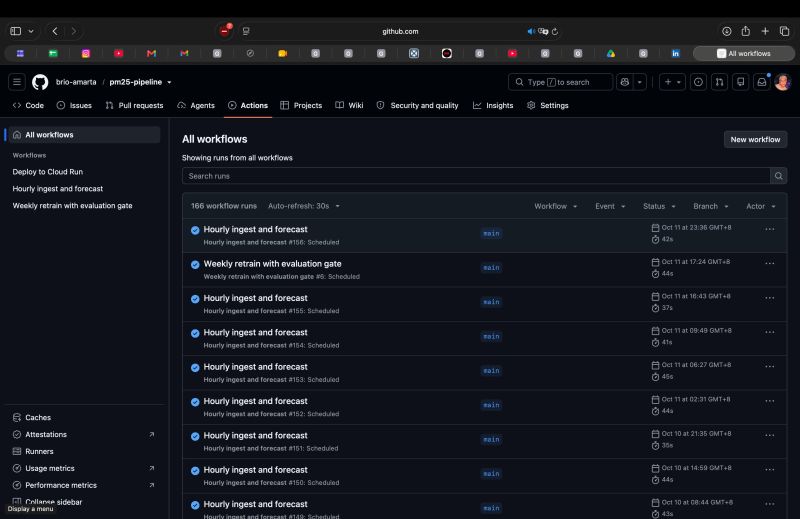Expand the Copilot dropdown arrow in header
The width and height of the screenshot is (800, 519).
[x=639, y=82]
